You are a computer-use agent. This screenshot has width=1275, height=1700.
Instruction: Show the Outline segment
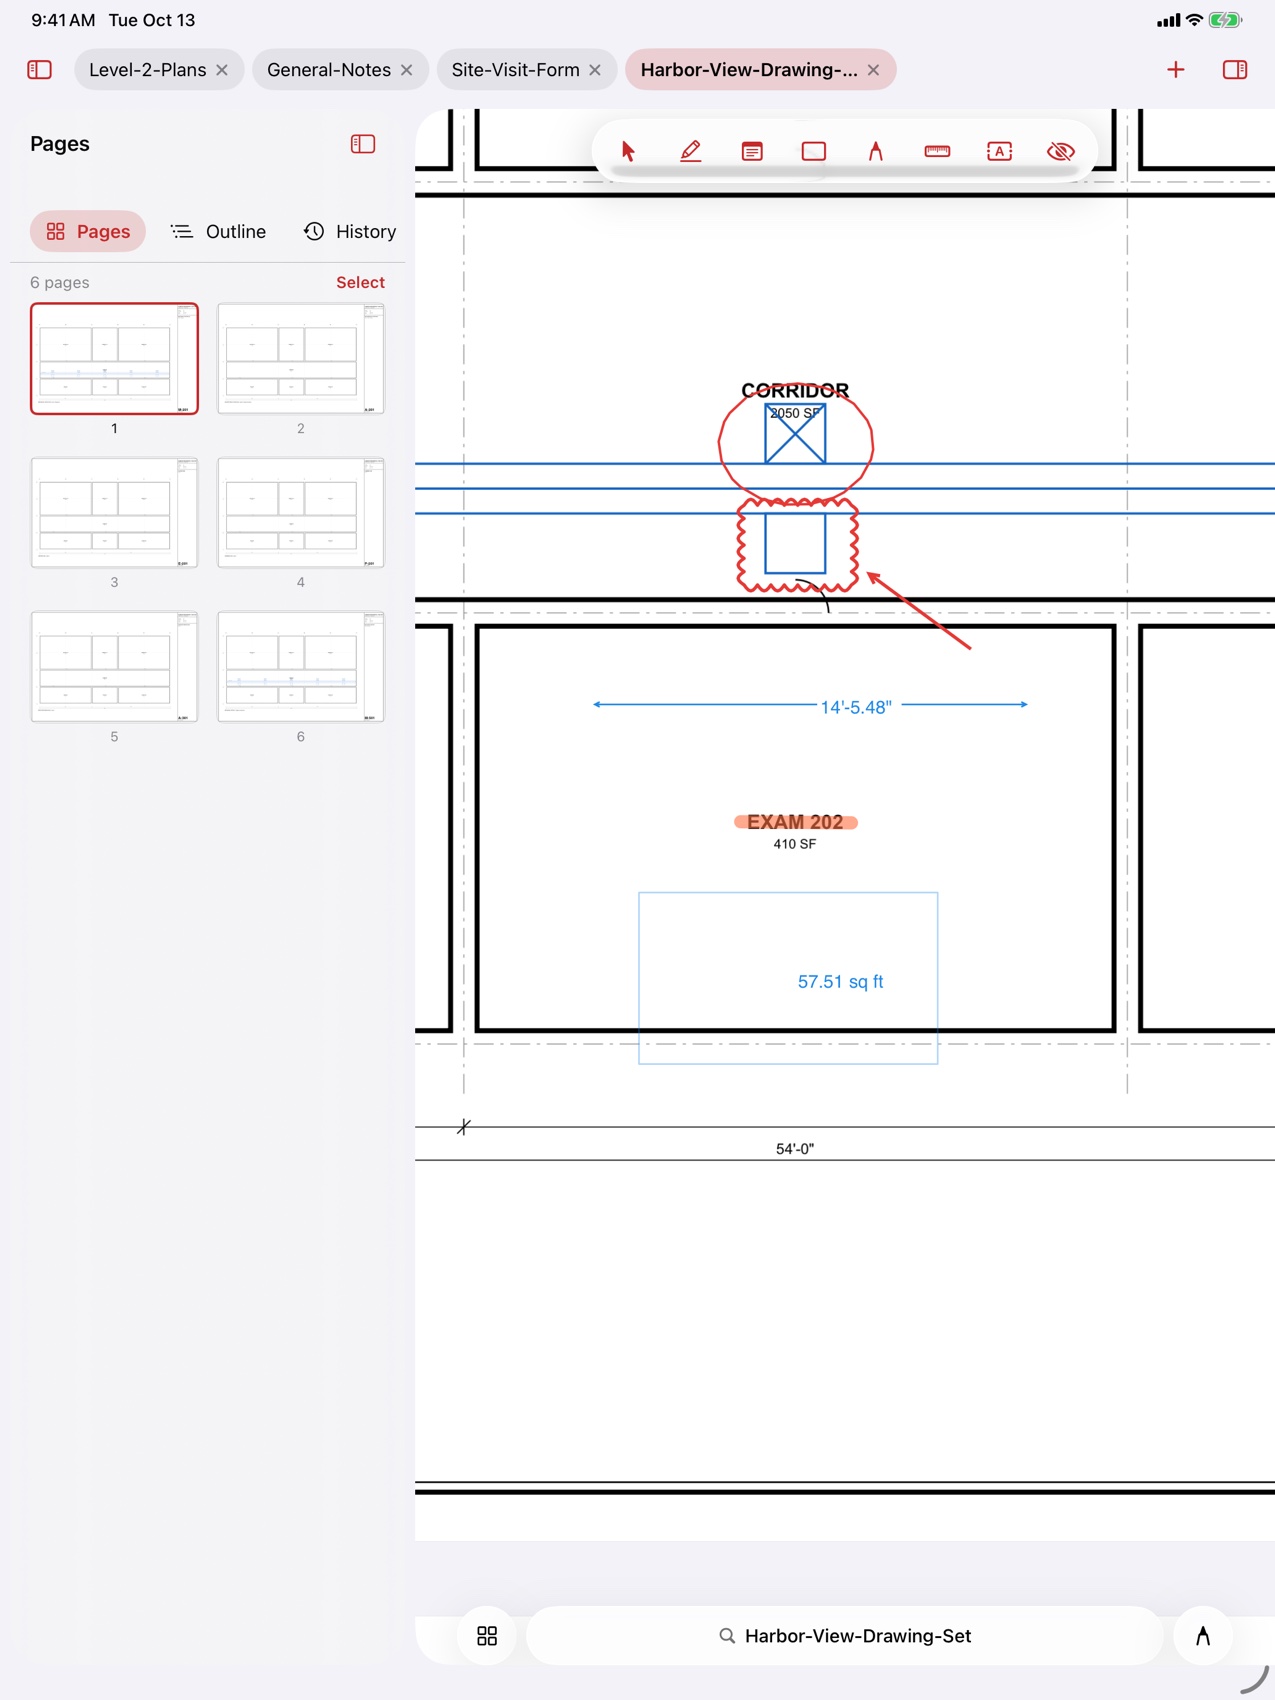coord(218,232)
